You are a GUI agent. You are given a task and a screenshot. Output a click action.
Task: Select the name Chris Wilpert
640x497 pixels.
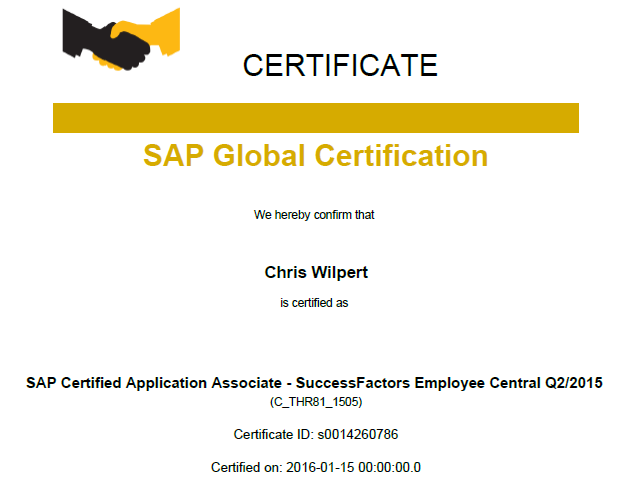[316, 272]
